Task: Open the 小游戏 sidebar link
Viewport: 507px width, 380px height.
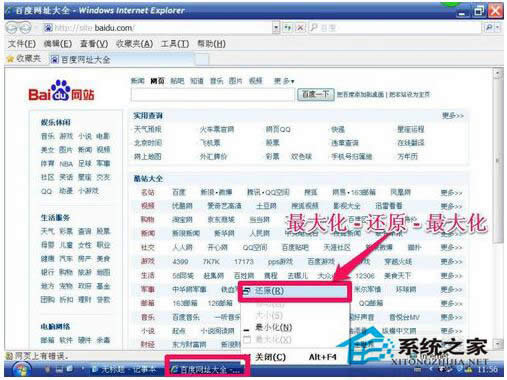Action: 88,191
